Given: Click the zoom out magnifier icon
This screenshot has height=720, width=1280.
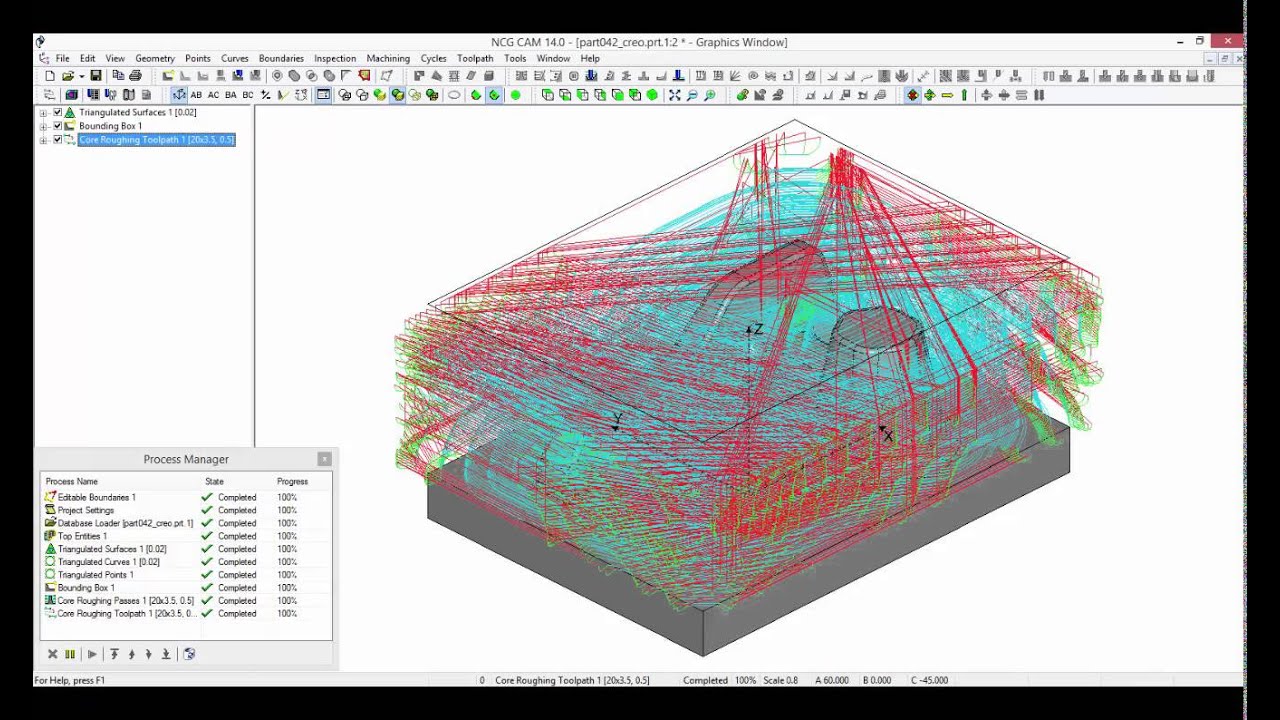Looking at the screenshot, I should tap(692, 95).
